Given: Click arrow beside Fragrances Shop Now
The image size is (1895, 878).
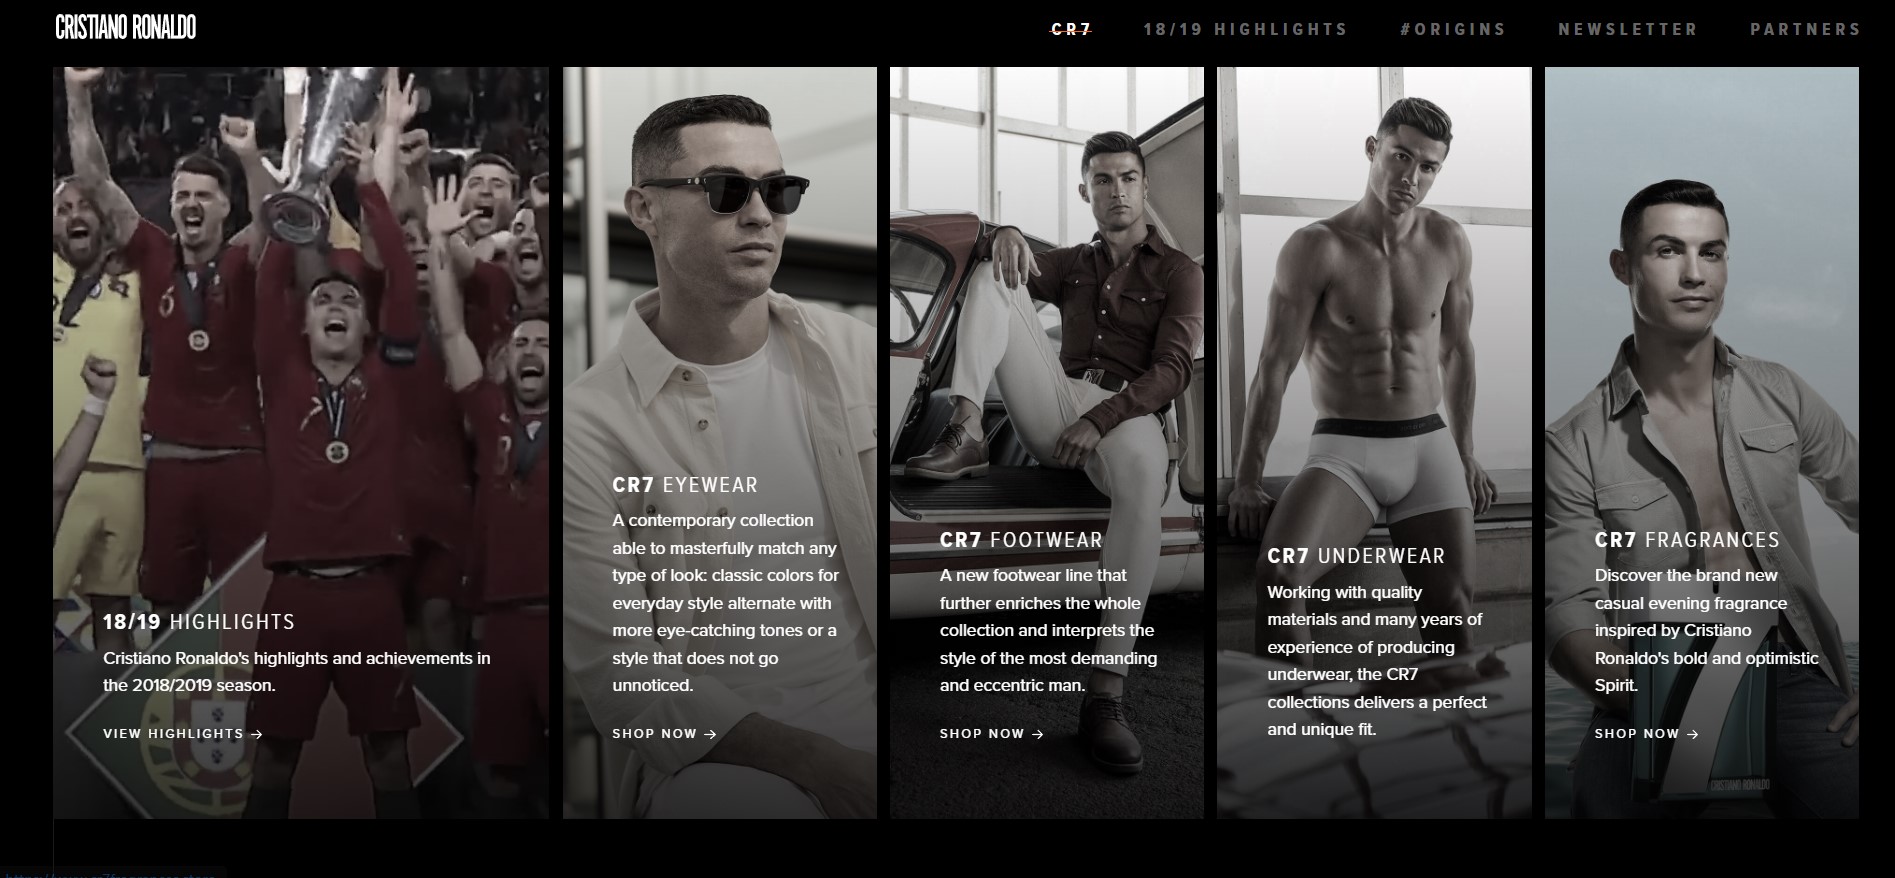Looking at the screenshot, I should [1693, 734].
